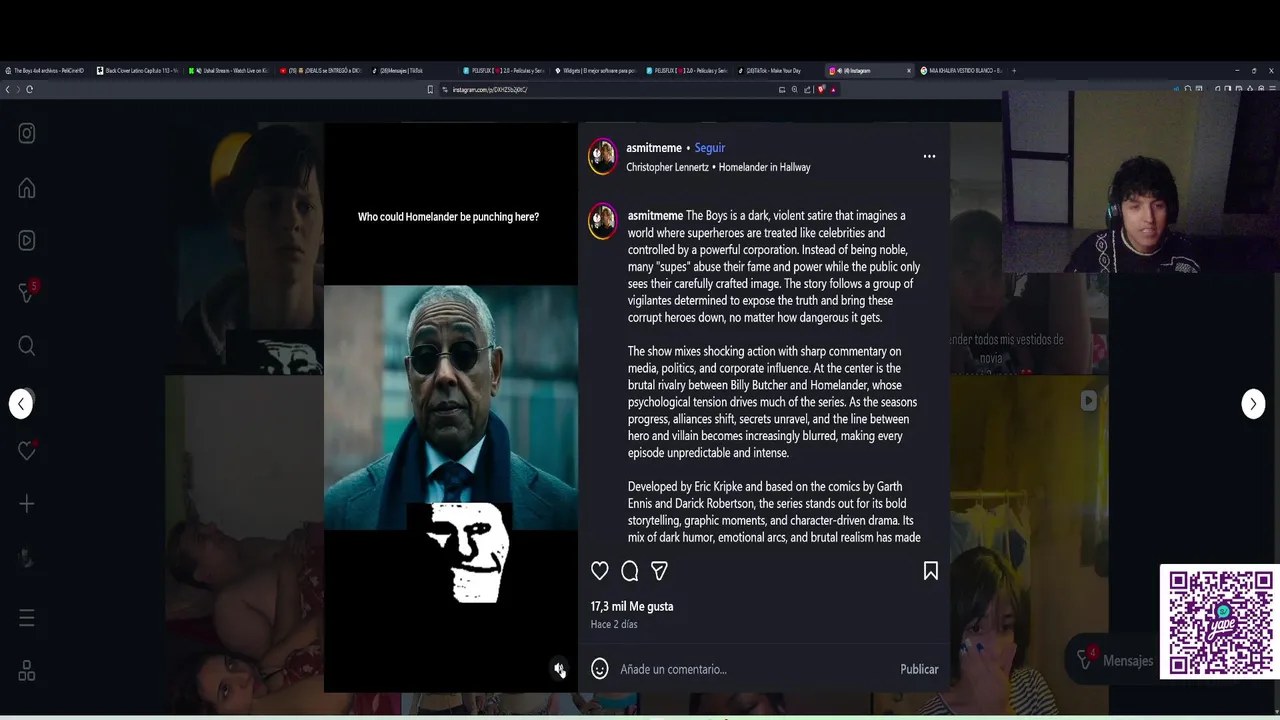Create new post with plus icon
The height and width of the screenshot is (720, 1280).
tap(27, 504)
